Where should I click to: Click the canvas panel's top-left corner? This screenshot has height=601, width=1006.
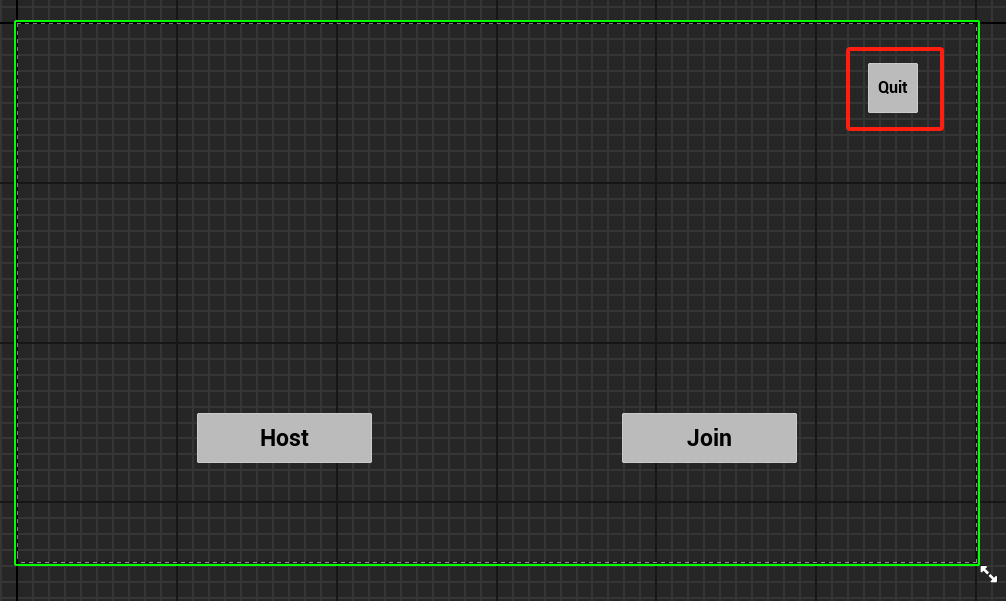15,21
